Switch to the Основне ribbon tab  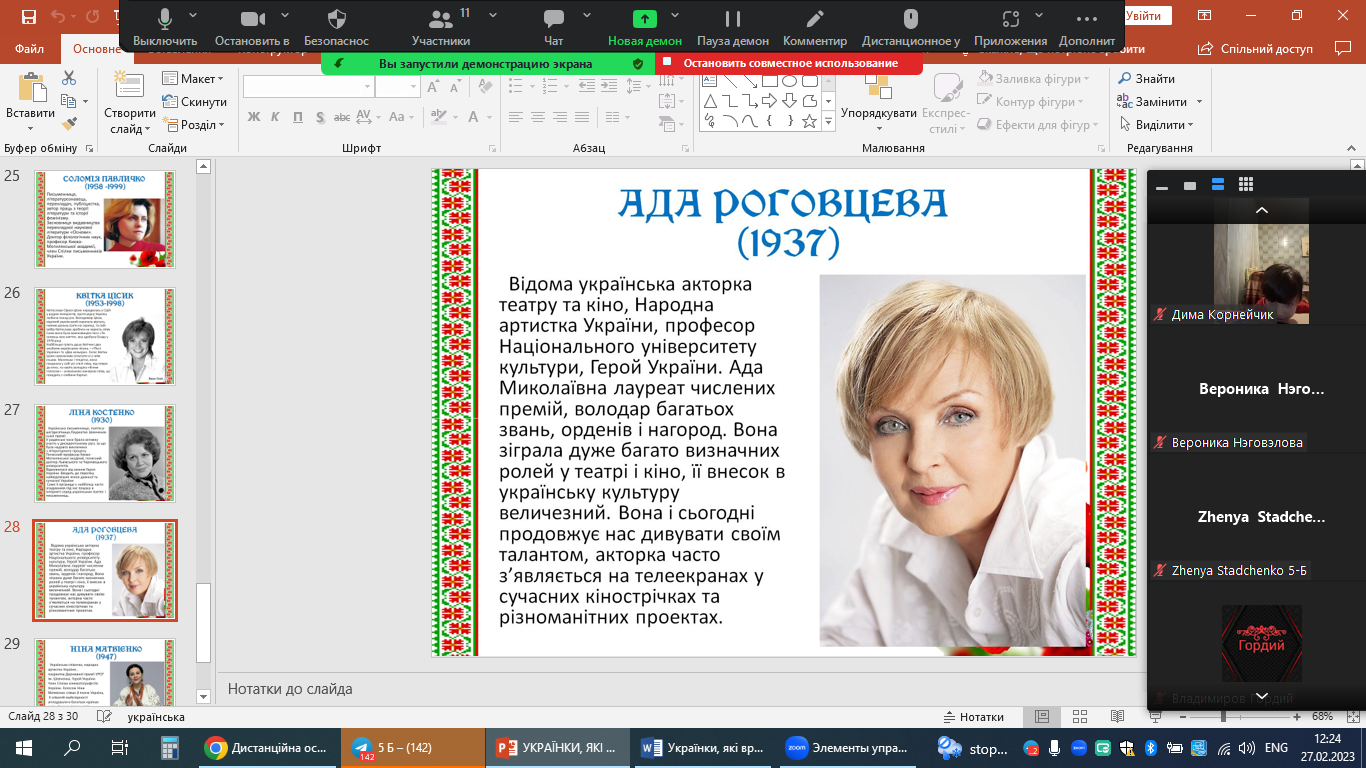[x=96, y=48]
